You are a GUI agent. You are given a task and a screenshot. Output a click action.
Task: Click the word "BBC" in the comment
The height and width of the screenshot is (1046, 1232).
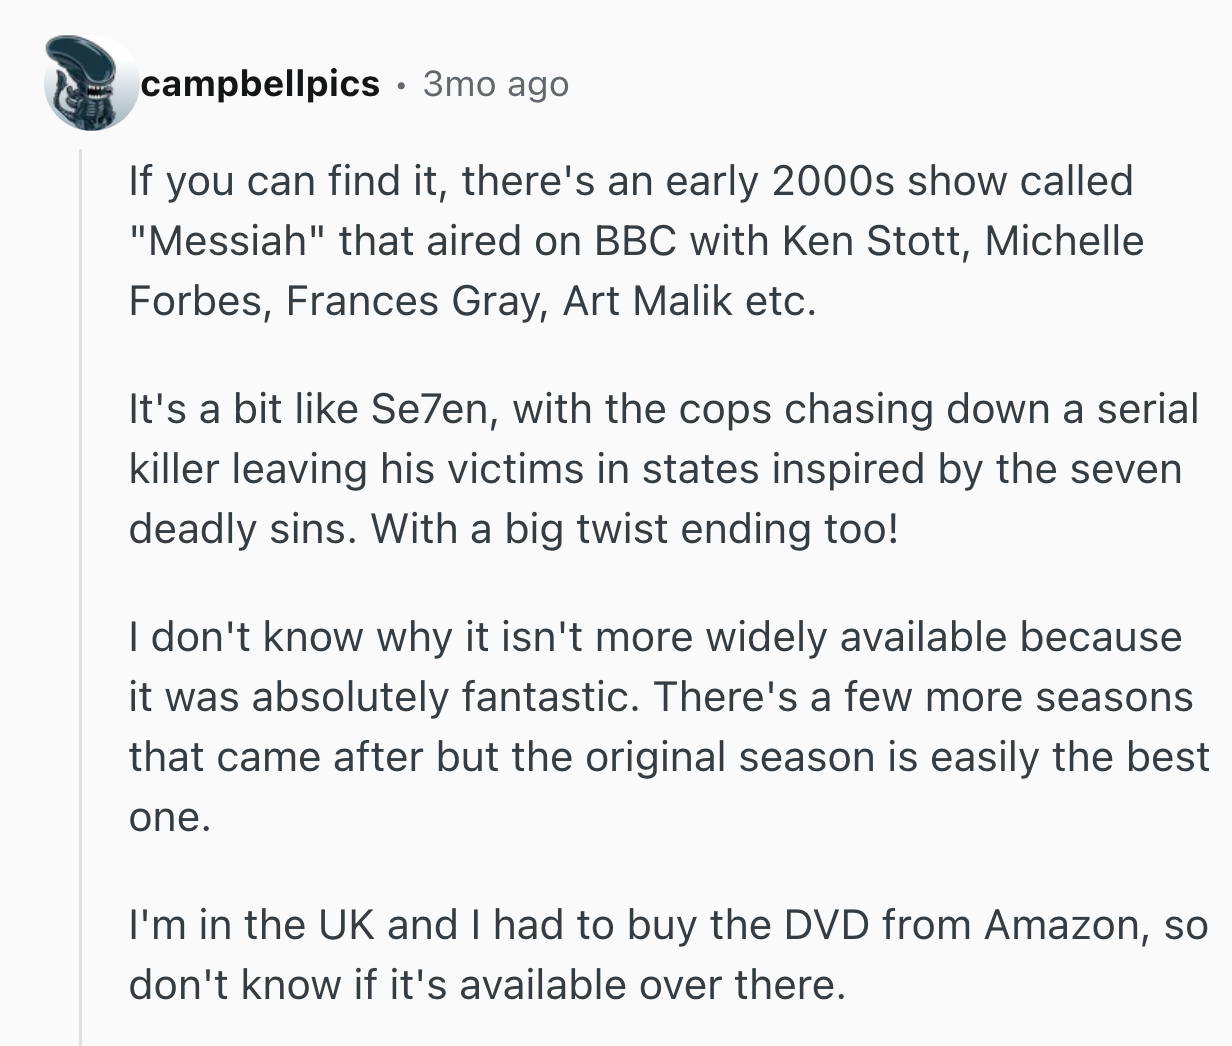635,241
